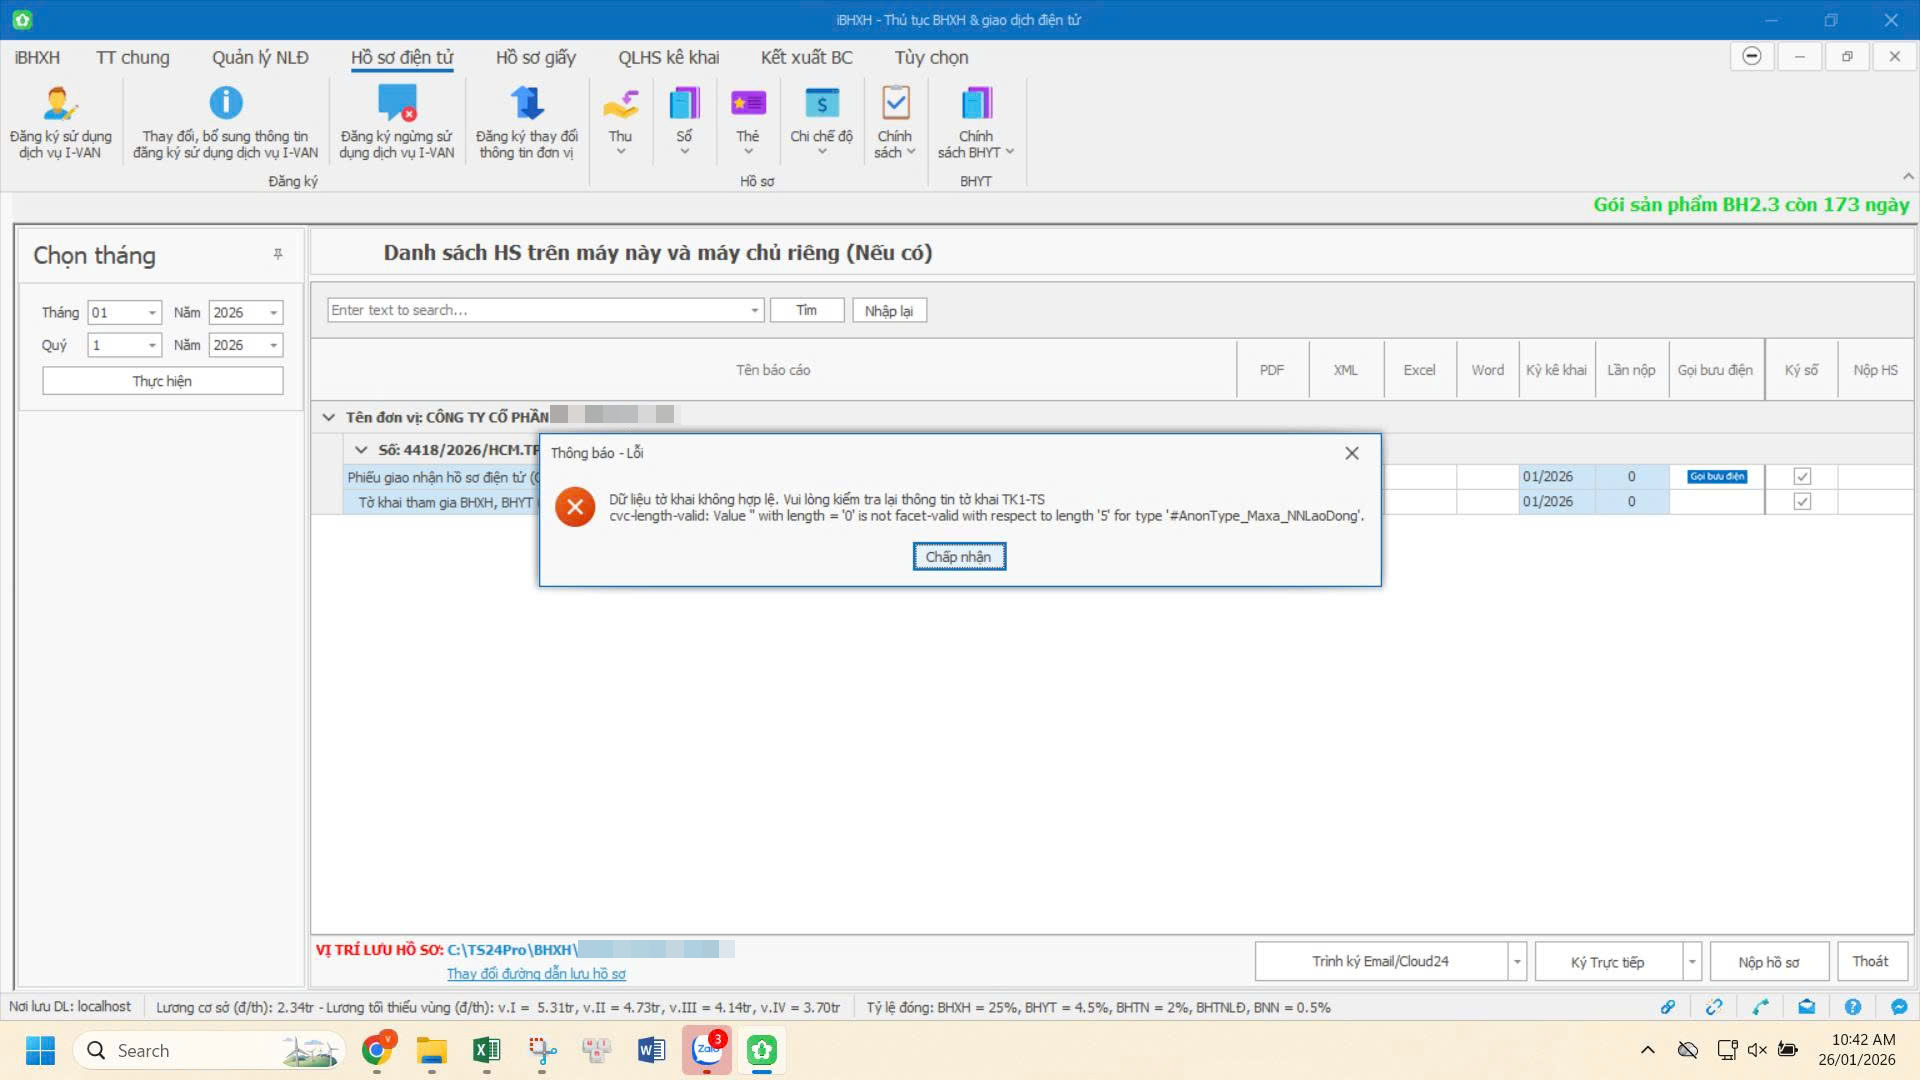The image size is (1920, 1080).
Task: Toggle Ký số checkbox for Phiếu giao nhận row
Action: [x=1802, y=477]
